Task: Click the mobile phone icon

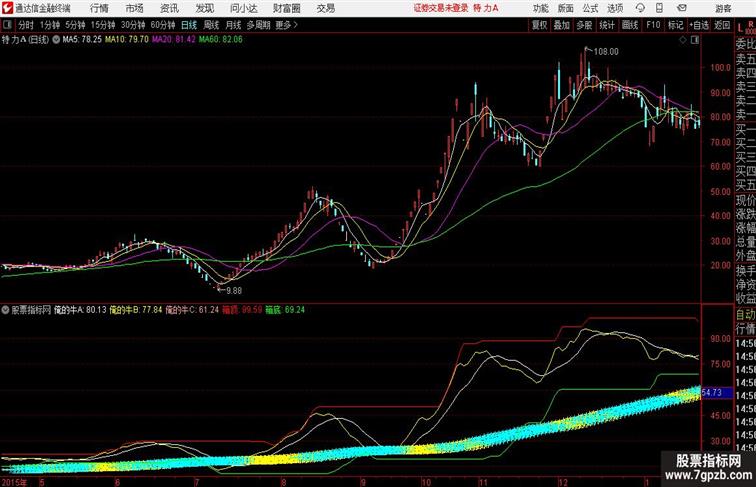Action: coord(660,8)
